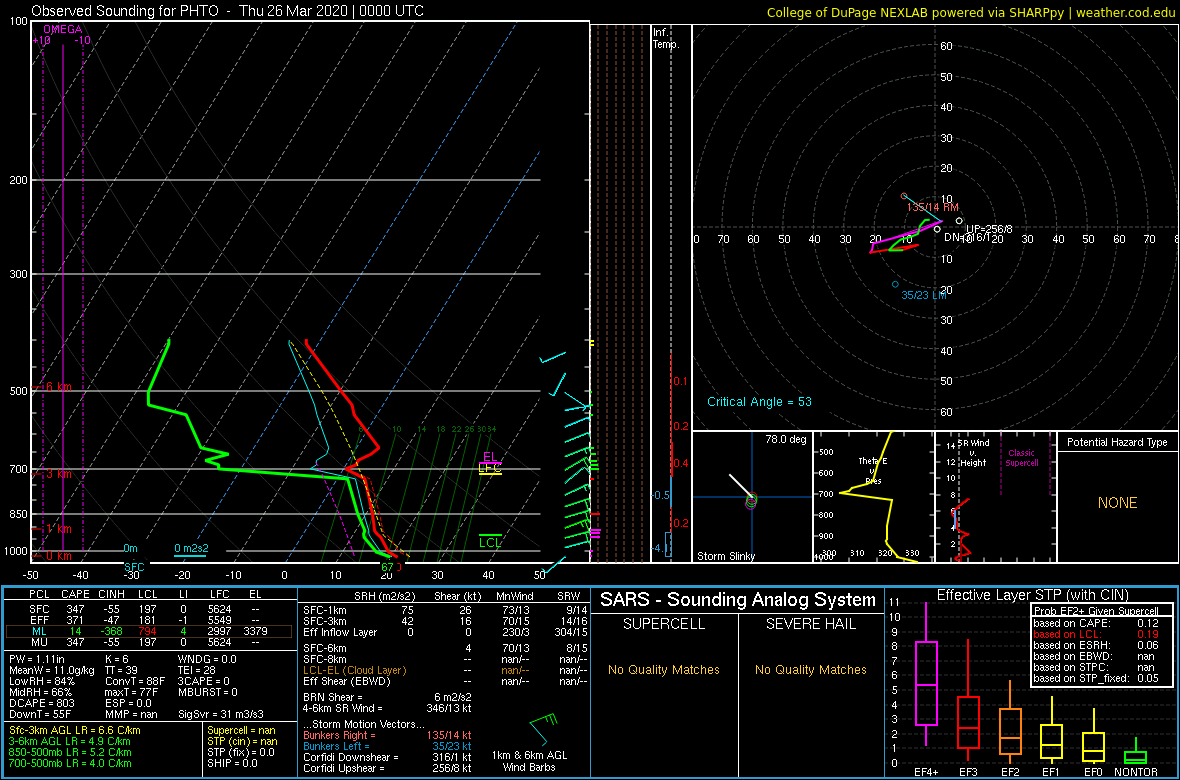Click the cyan '0 m2s2' label
The width and height of the screenshot is (1180, 780).
tap(190, 547)
